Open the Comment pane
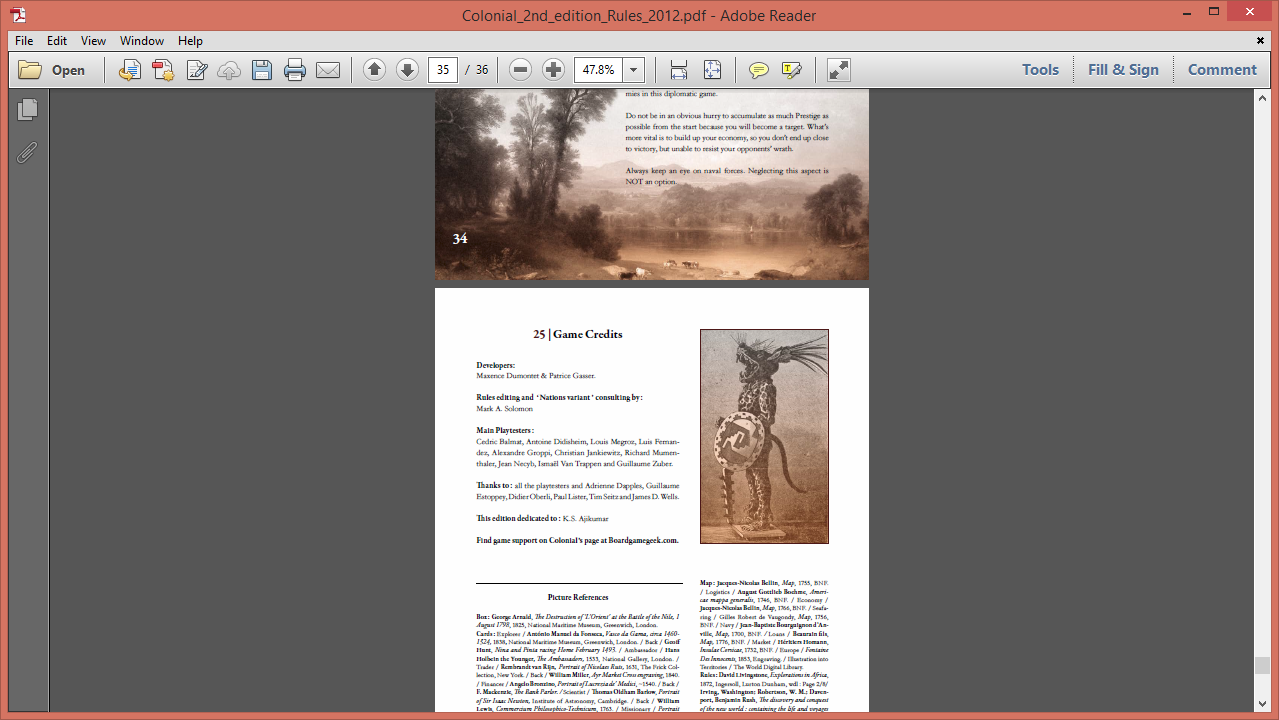The image size is (1279, 720). pos(1222,70)
